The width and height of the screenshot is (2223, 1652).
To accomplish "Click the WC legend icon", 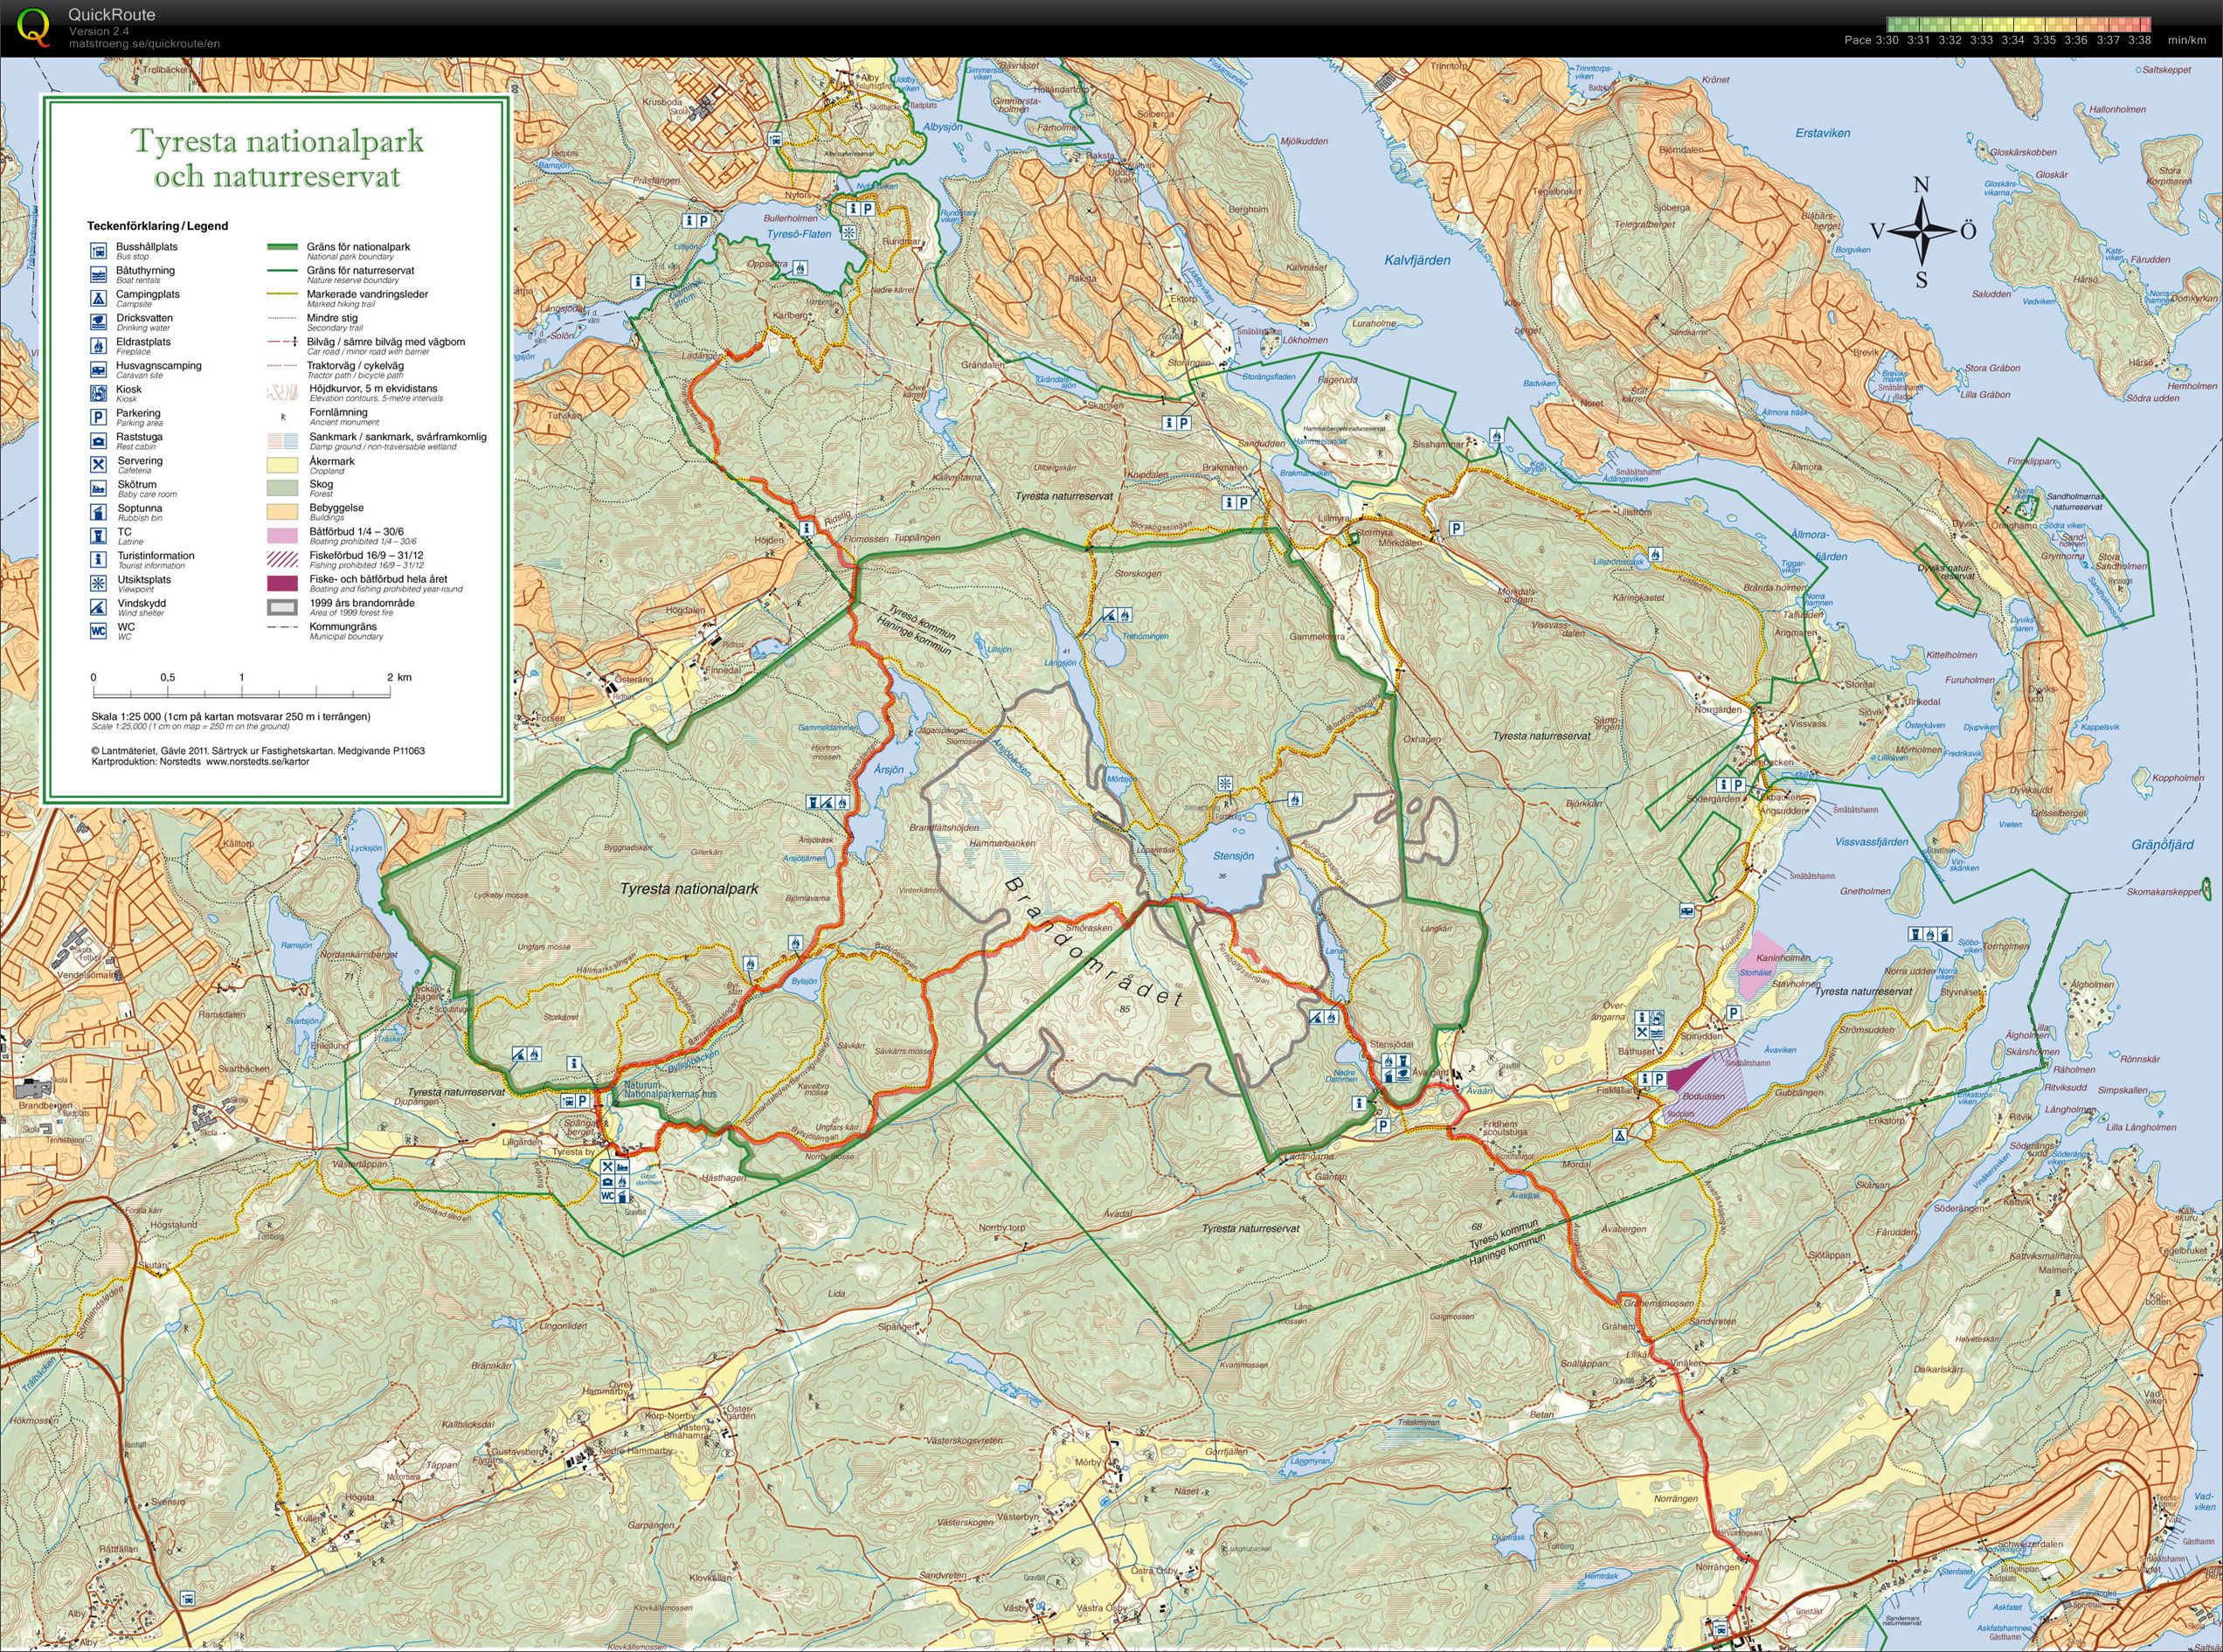I will (x=99, y=631).
